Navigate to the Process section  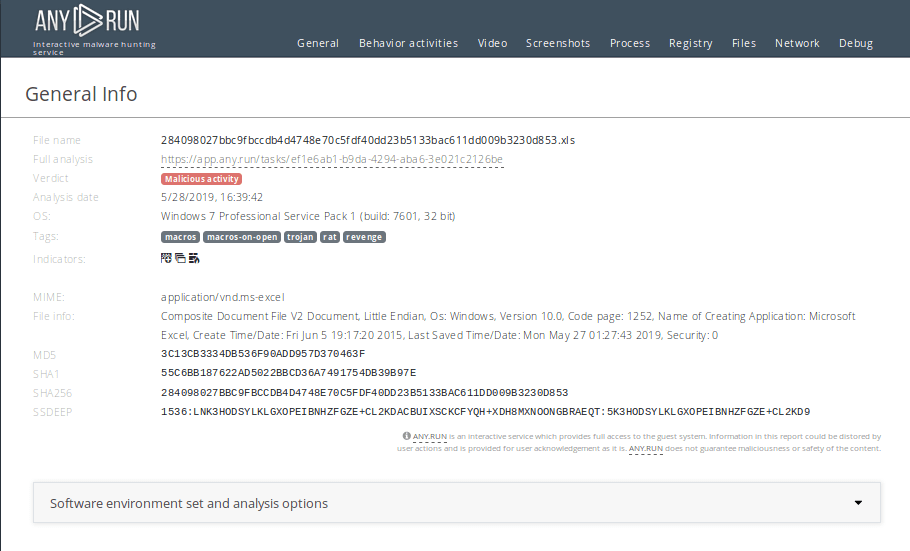pyautogui.click(x=630, y=43)
